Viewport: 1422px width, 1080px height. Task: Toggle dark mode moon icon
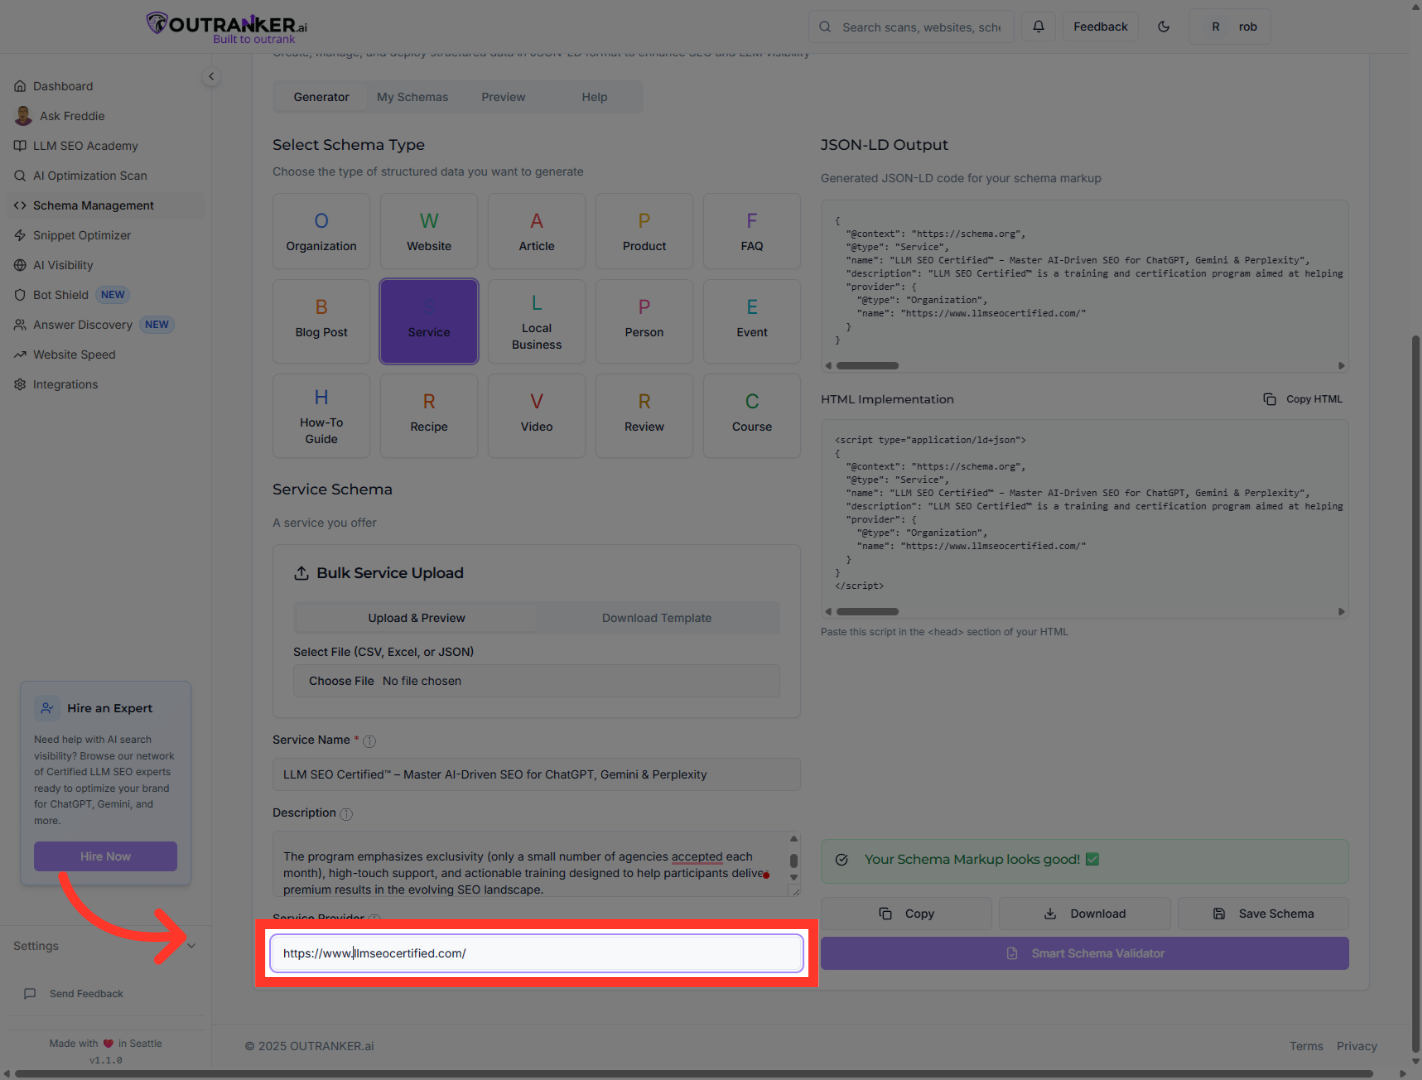(x=1163, y=27)
